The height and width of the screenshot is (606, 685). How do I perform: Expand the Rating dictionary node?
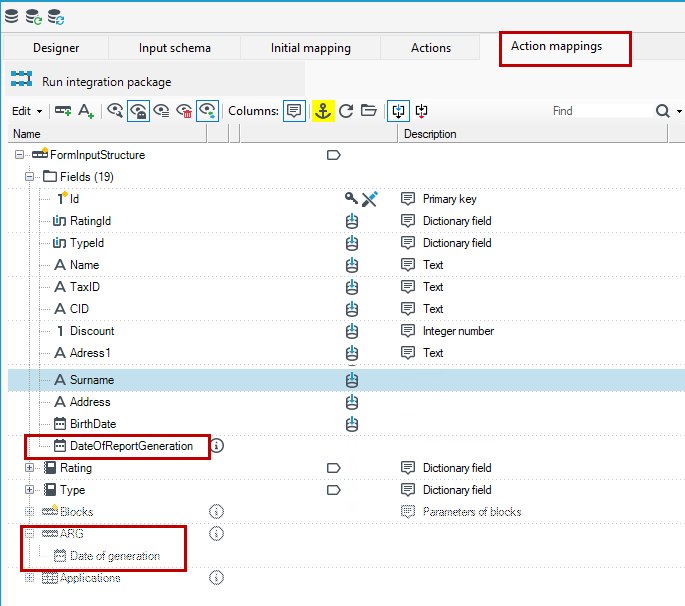point(29,467)
